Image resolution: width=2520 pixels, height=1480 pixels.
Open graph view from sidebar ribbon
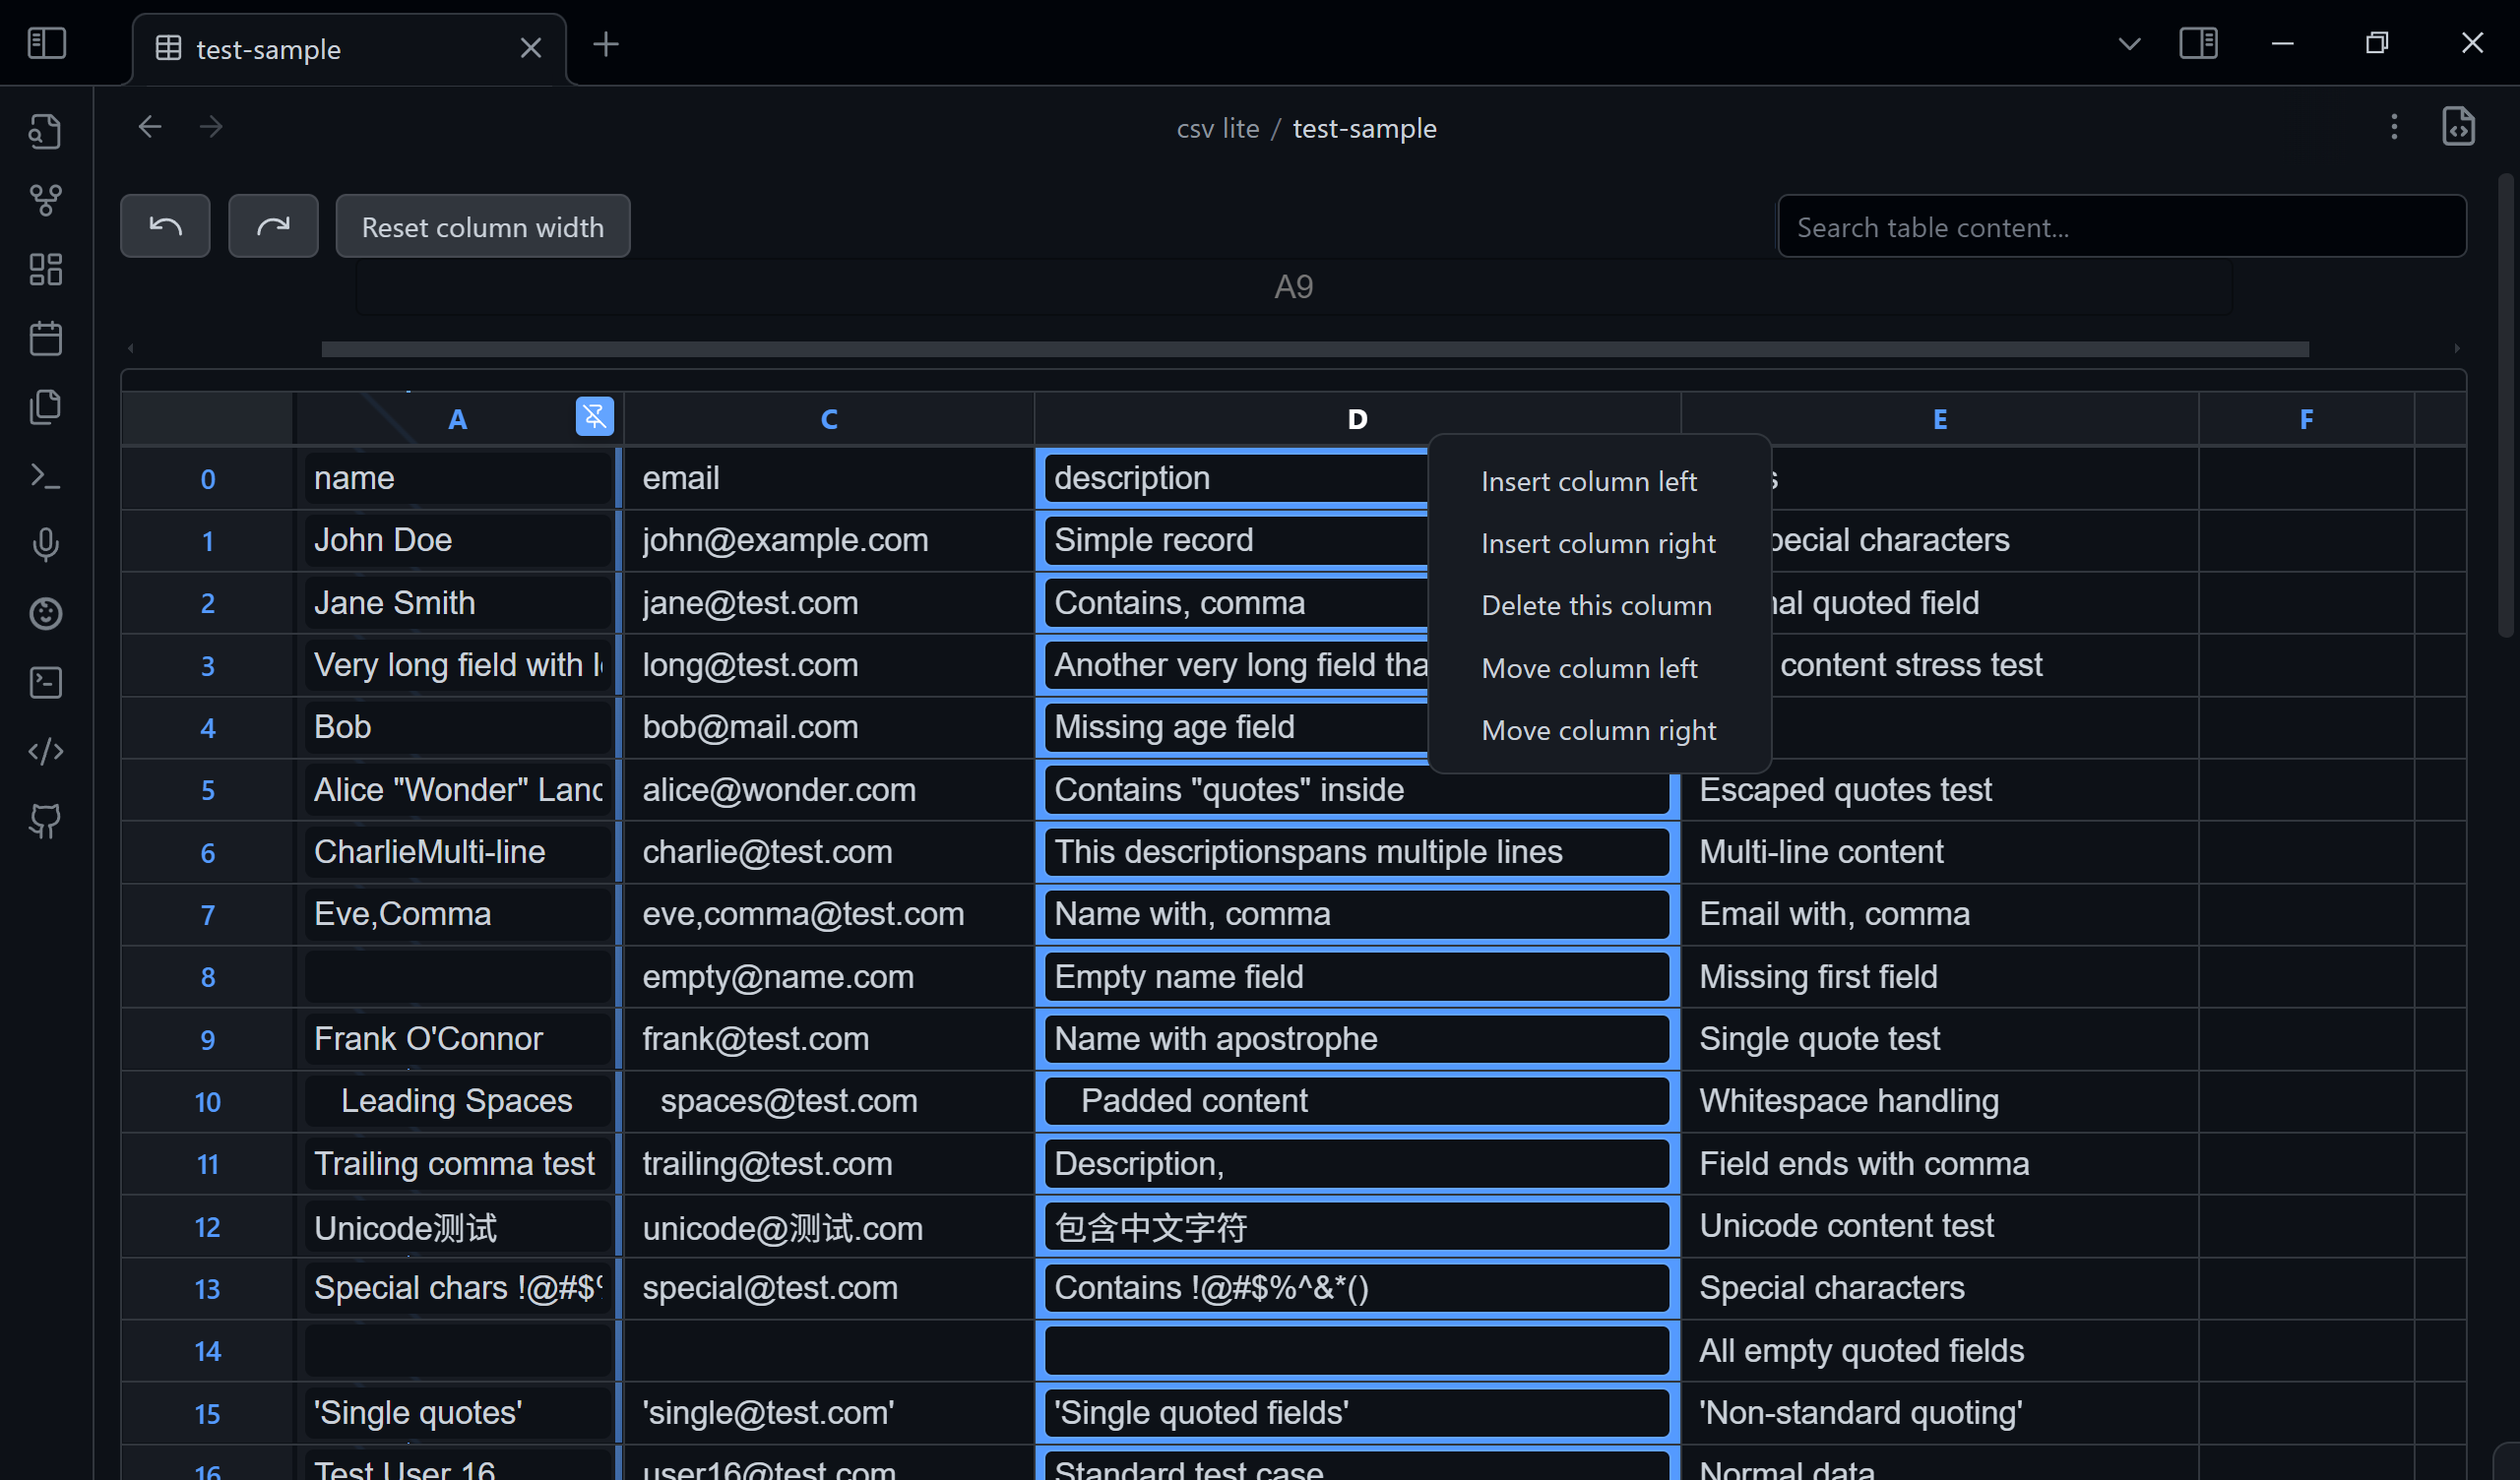pos(45,200)
